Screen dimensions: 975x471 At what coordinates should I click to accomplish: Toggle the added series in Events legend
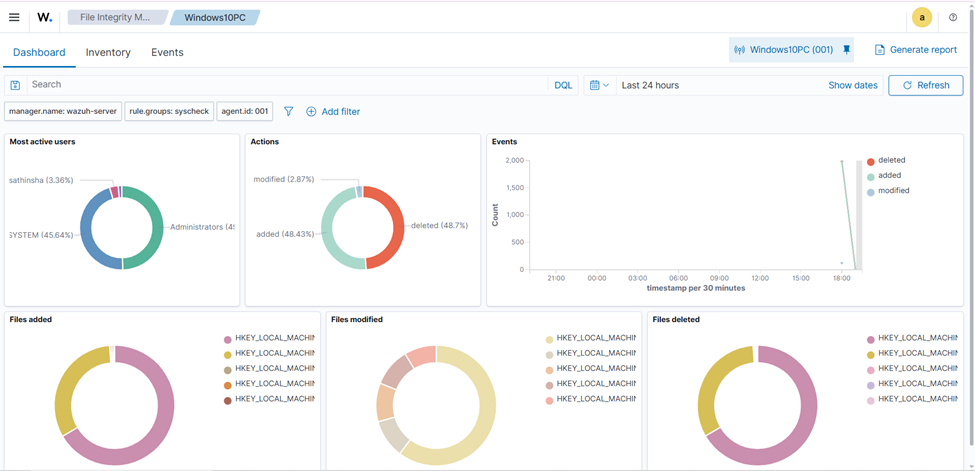coord(884,175)
